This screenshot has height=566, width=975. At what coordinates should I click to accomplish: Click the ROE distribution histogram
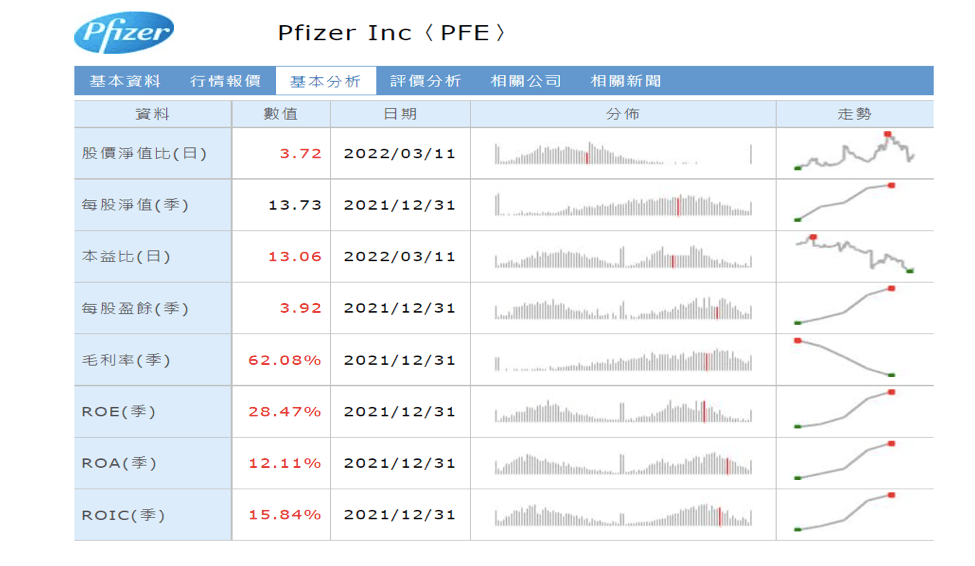tap(622, 411)
